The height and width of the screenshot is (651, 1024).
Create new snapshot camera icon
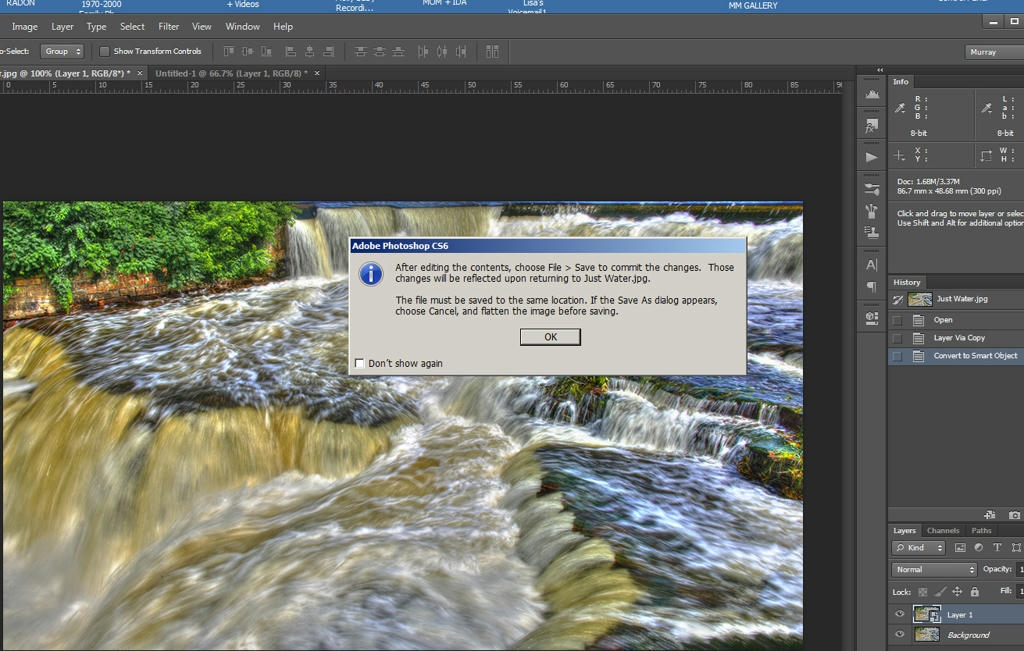[x=1014, y=515]
